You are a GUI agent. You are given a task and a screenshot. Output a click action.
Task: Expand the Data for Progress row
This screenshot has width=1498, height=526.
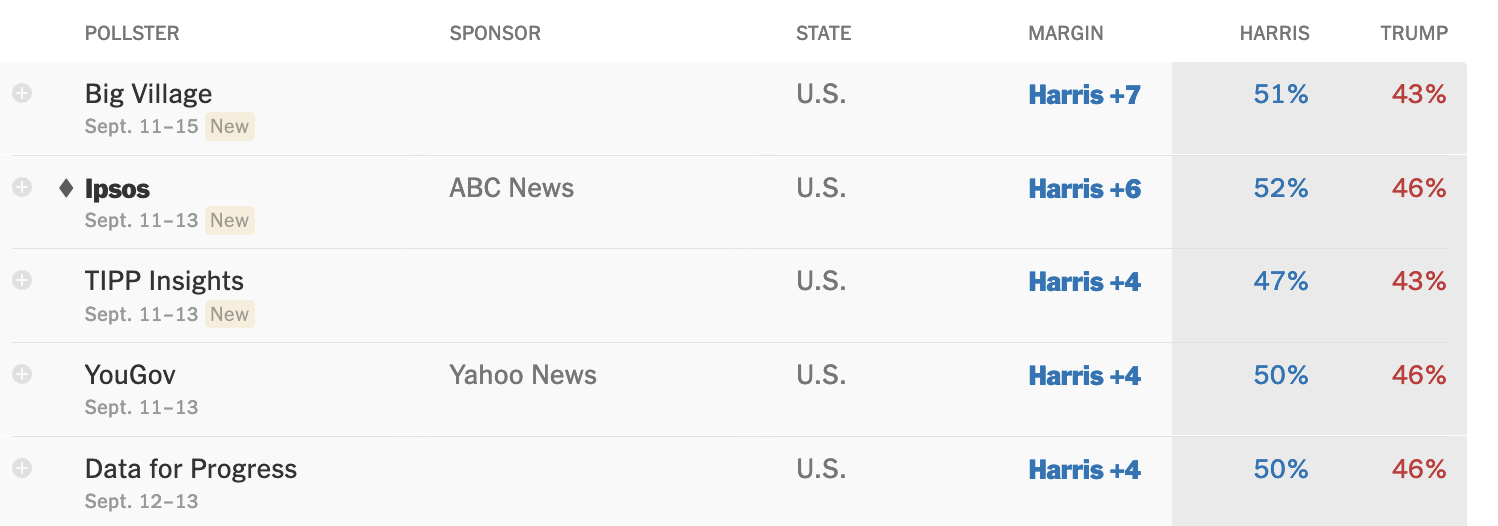pyautogui.click(x=22, y=468)
